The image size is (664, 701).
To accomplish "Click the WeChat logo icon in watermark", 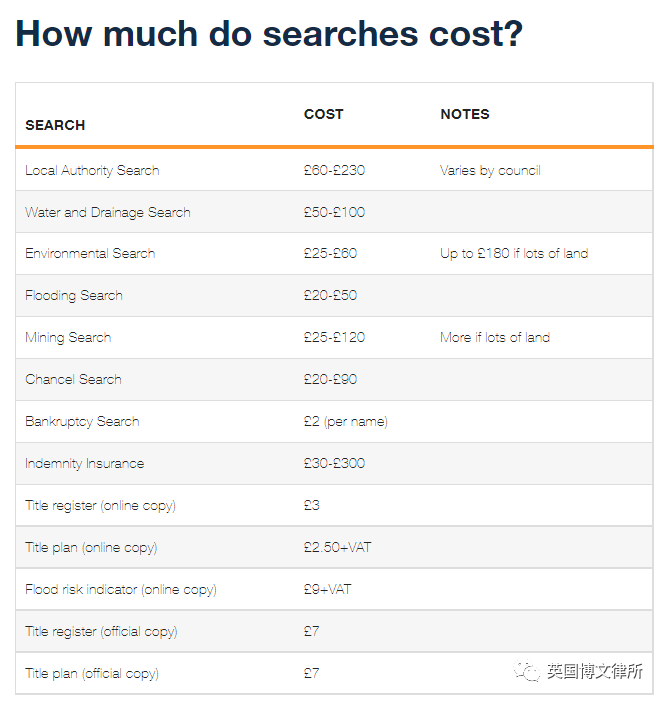I will tap(527, 671).
